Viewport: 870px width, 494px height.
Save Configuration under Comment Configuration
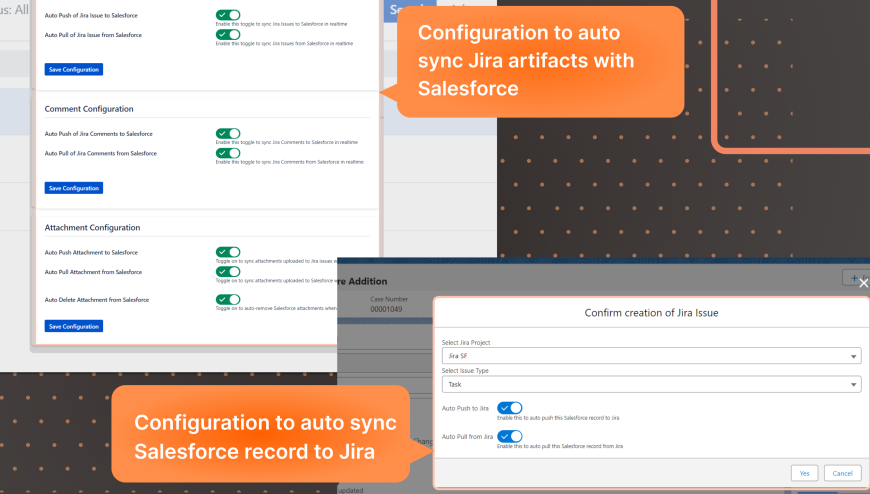[x=74, y=188]
